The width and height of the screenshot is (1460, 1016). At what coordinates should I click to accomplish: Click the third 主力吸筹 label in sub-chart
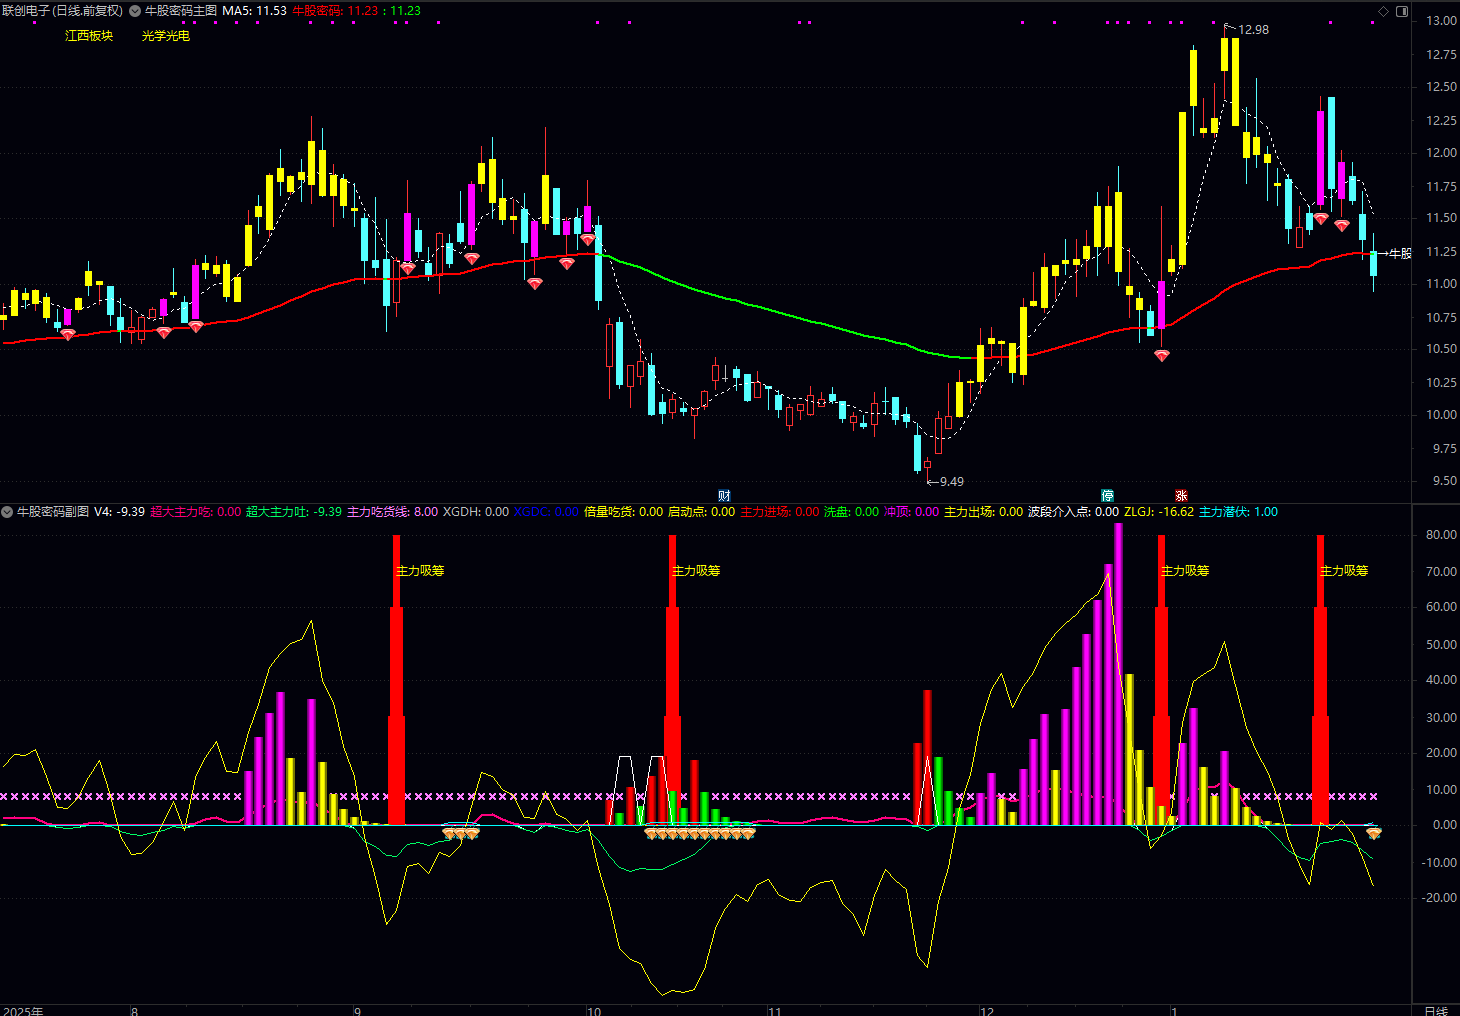tap(1185, 571)
